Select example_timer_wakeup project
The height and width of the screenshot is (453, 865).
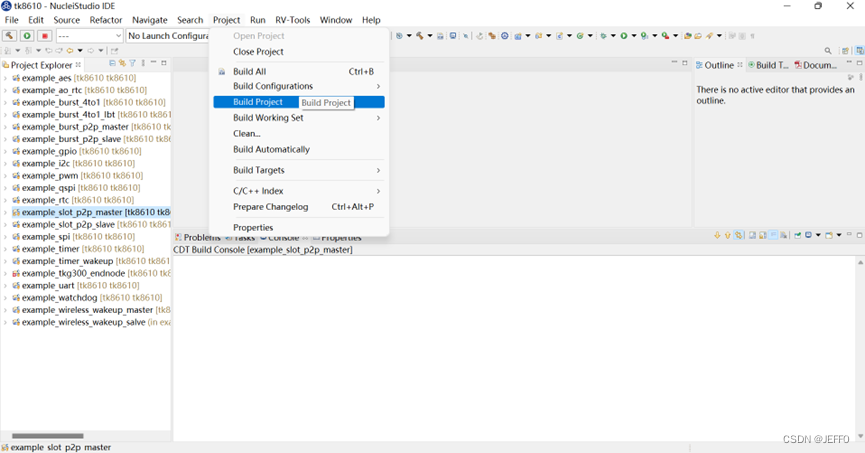tap(91, 261)
